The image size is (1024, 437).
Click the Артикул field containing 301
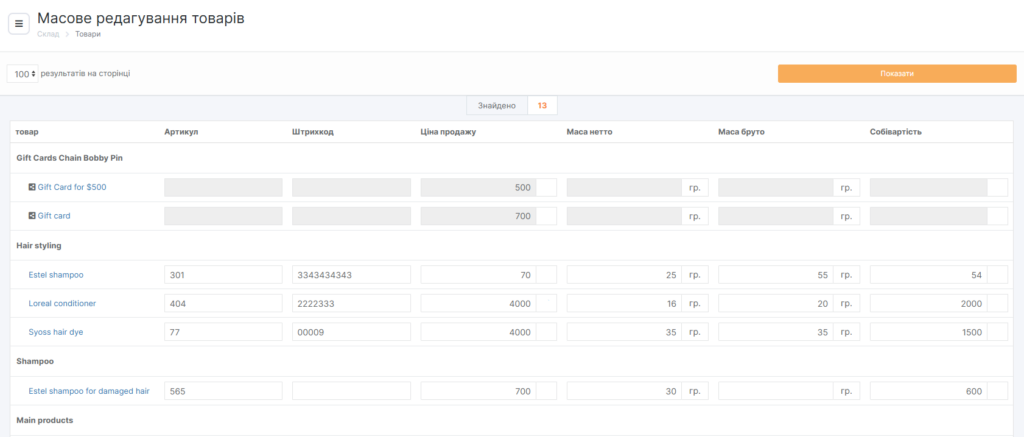223,274
